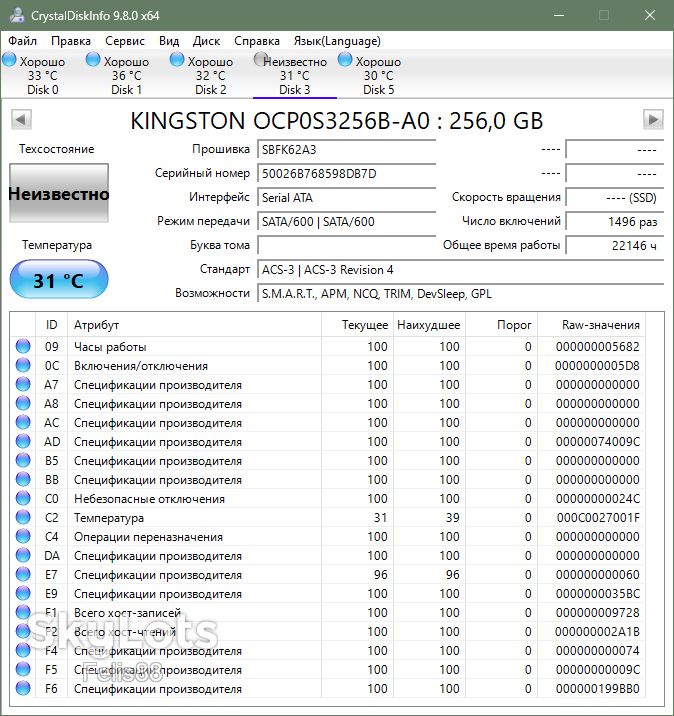Switch to the Disk 3 tab
The width and height of the screenshot is (674, 716).
point(295,75)
